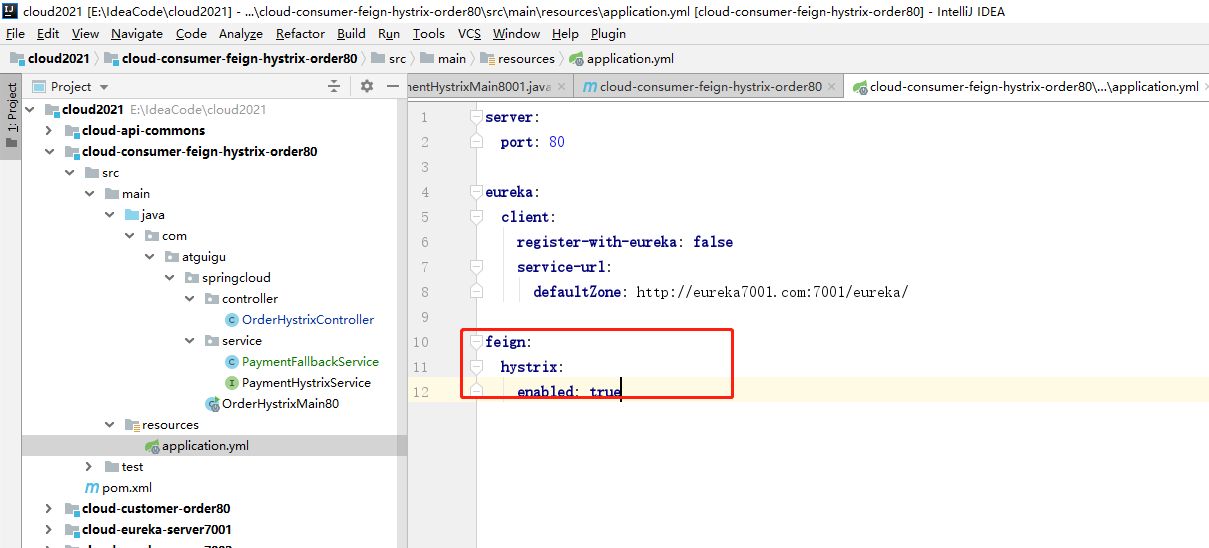Fold the eureka block at line 4
Image resolution: width=1209 pixels, height=548 pixels.
(x=477, y=192)
